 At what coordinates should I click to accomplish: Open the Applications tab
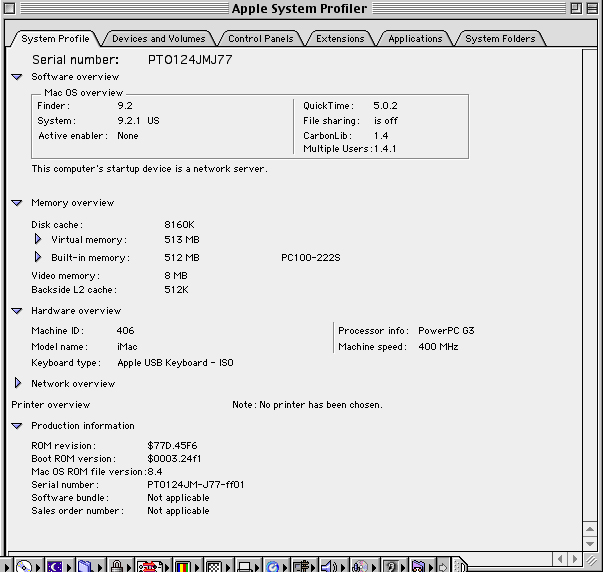point(415,39)
